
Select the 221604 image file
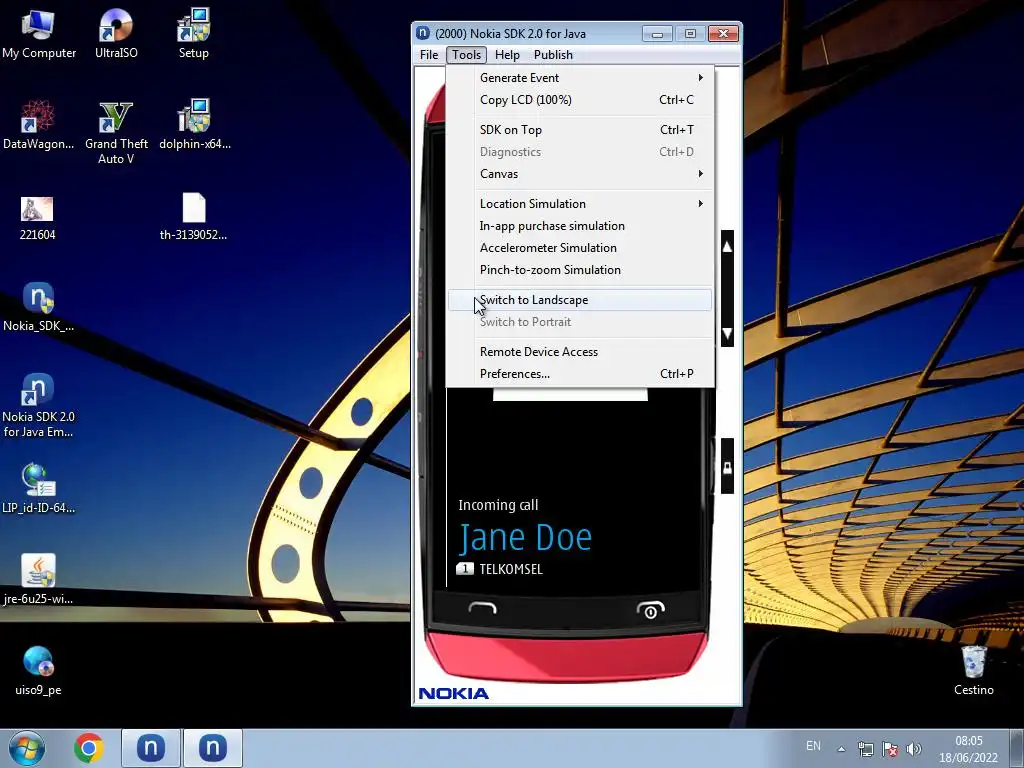pos(37,218)
